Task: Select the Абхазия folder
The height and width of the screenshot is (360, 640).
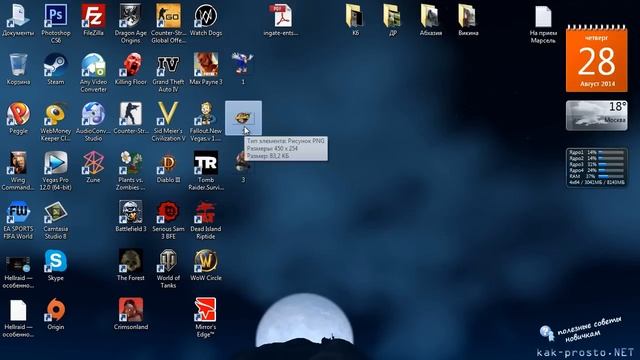Action: tap(431, 16)
